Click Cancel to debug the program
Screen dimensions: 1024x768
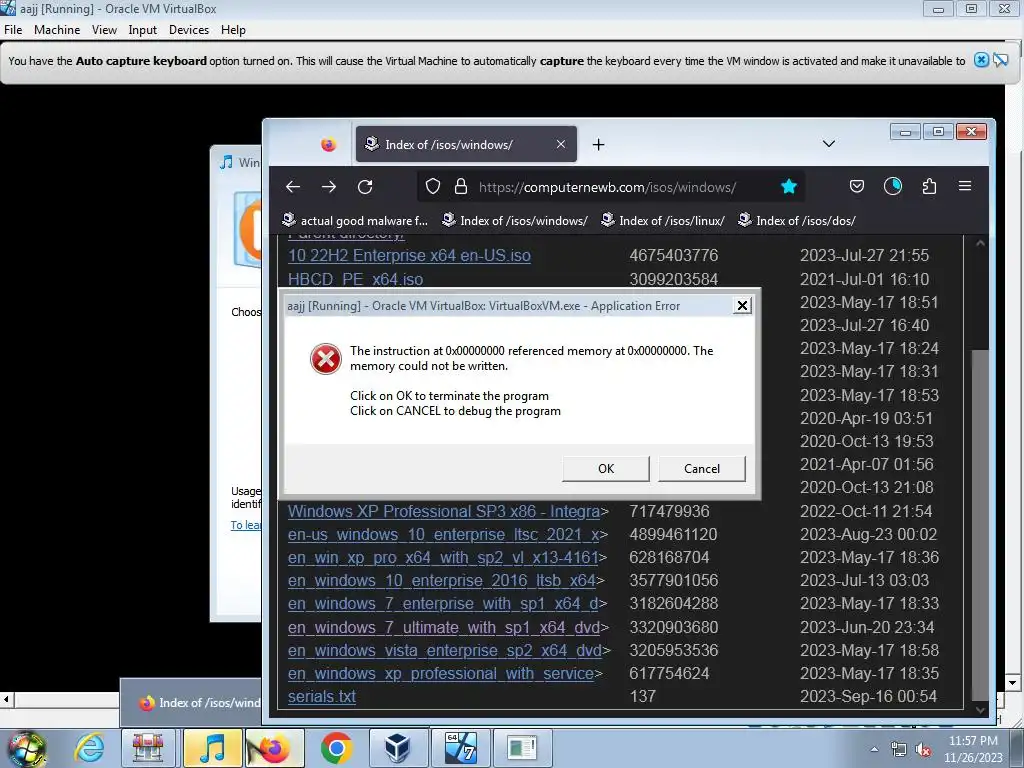click(x=701, y=469)
